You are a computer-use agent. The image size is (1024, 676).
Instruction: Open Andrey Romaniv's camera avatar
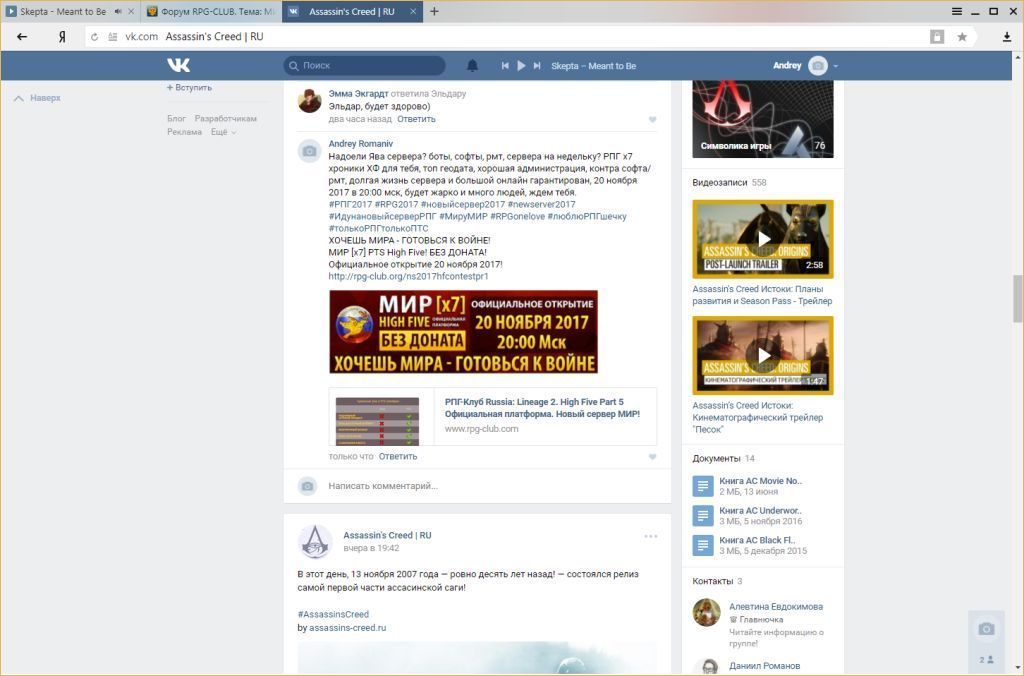pyautogui.click(x=310, y=152)
